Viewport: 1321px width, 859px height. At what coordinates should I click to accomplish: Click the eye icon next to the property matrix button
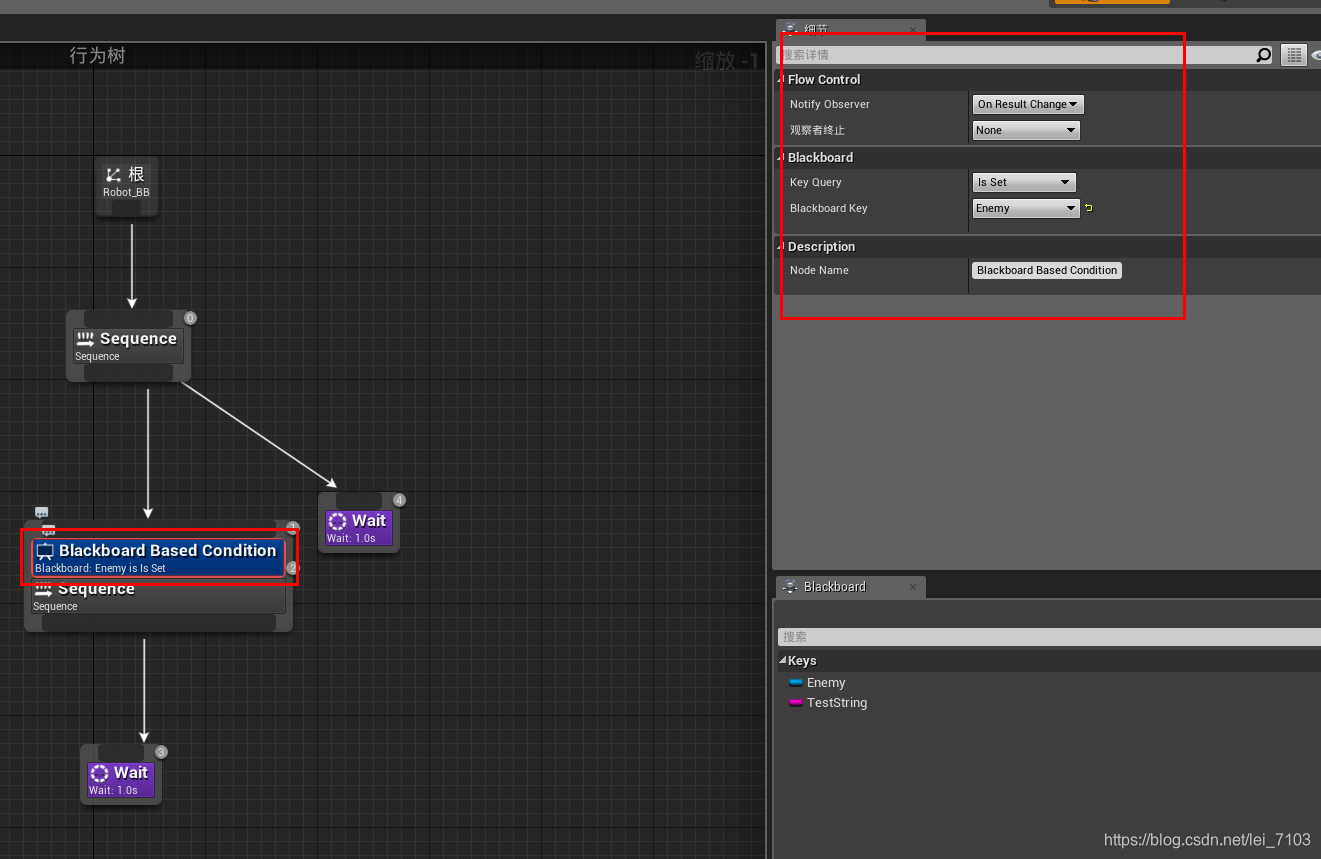[1315, 55]
